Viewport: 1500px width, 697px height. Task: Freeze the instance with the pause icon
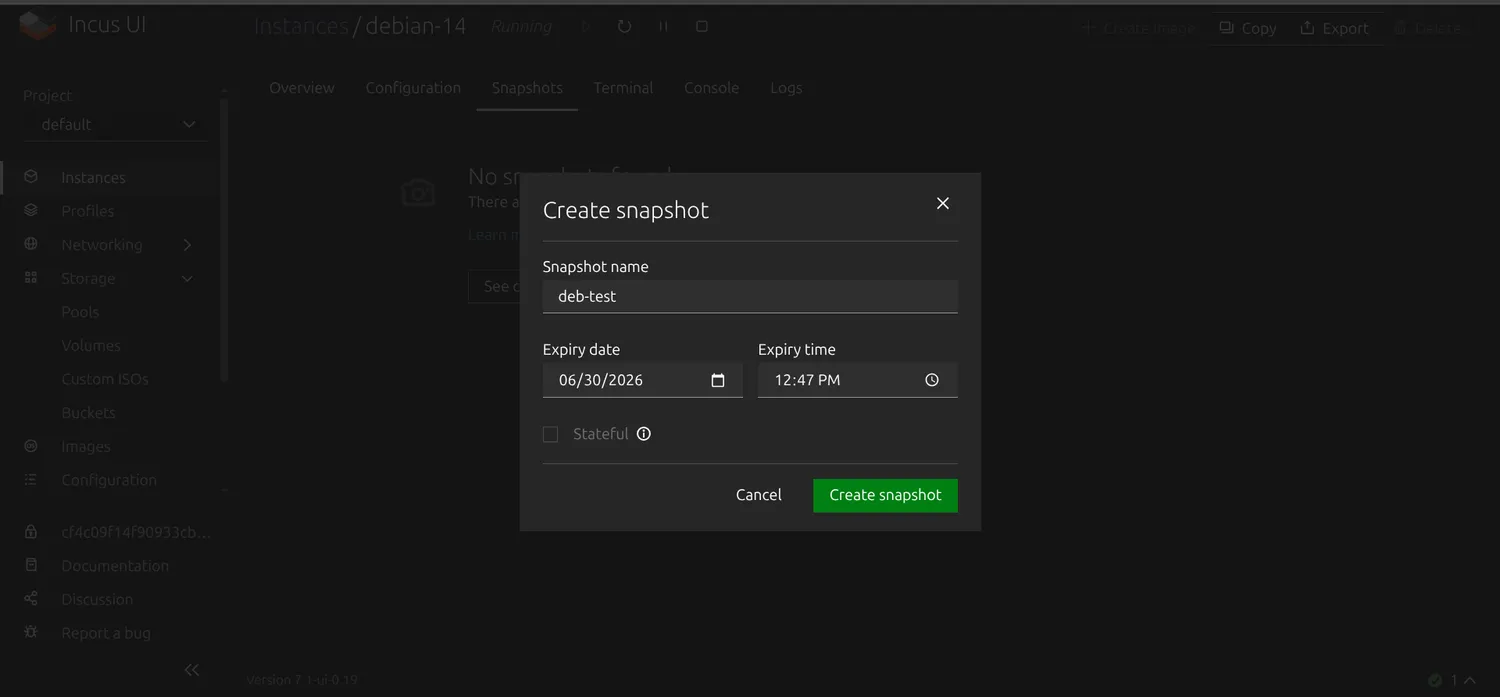pos(663,27)
